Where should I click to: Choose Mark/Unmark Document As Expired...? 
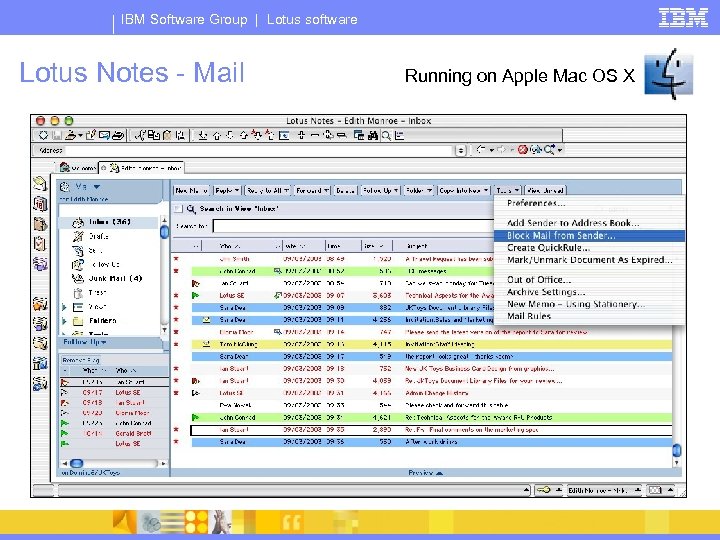[x=590, y=260]
